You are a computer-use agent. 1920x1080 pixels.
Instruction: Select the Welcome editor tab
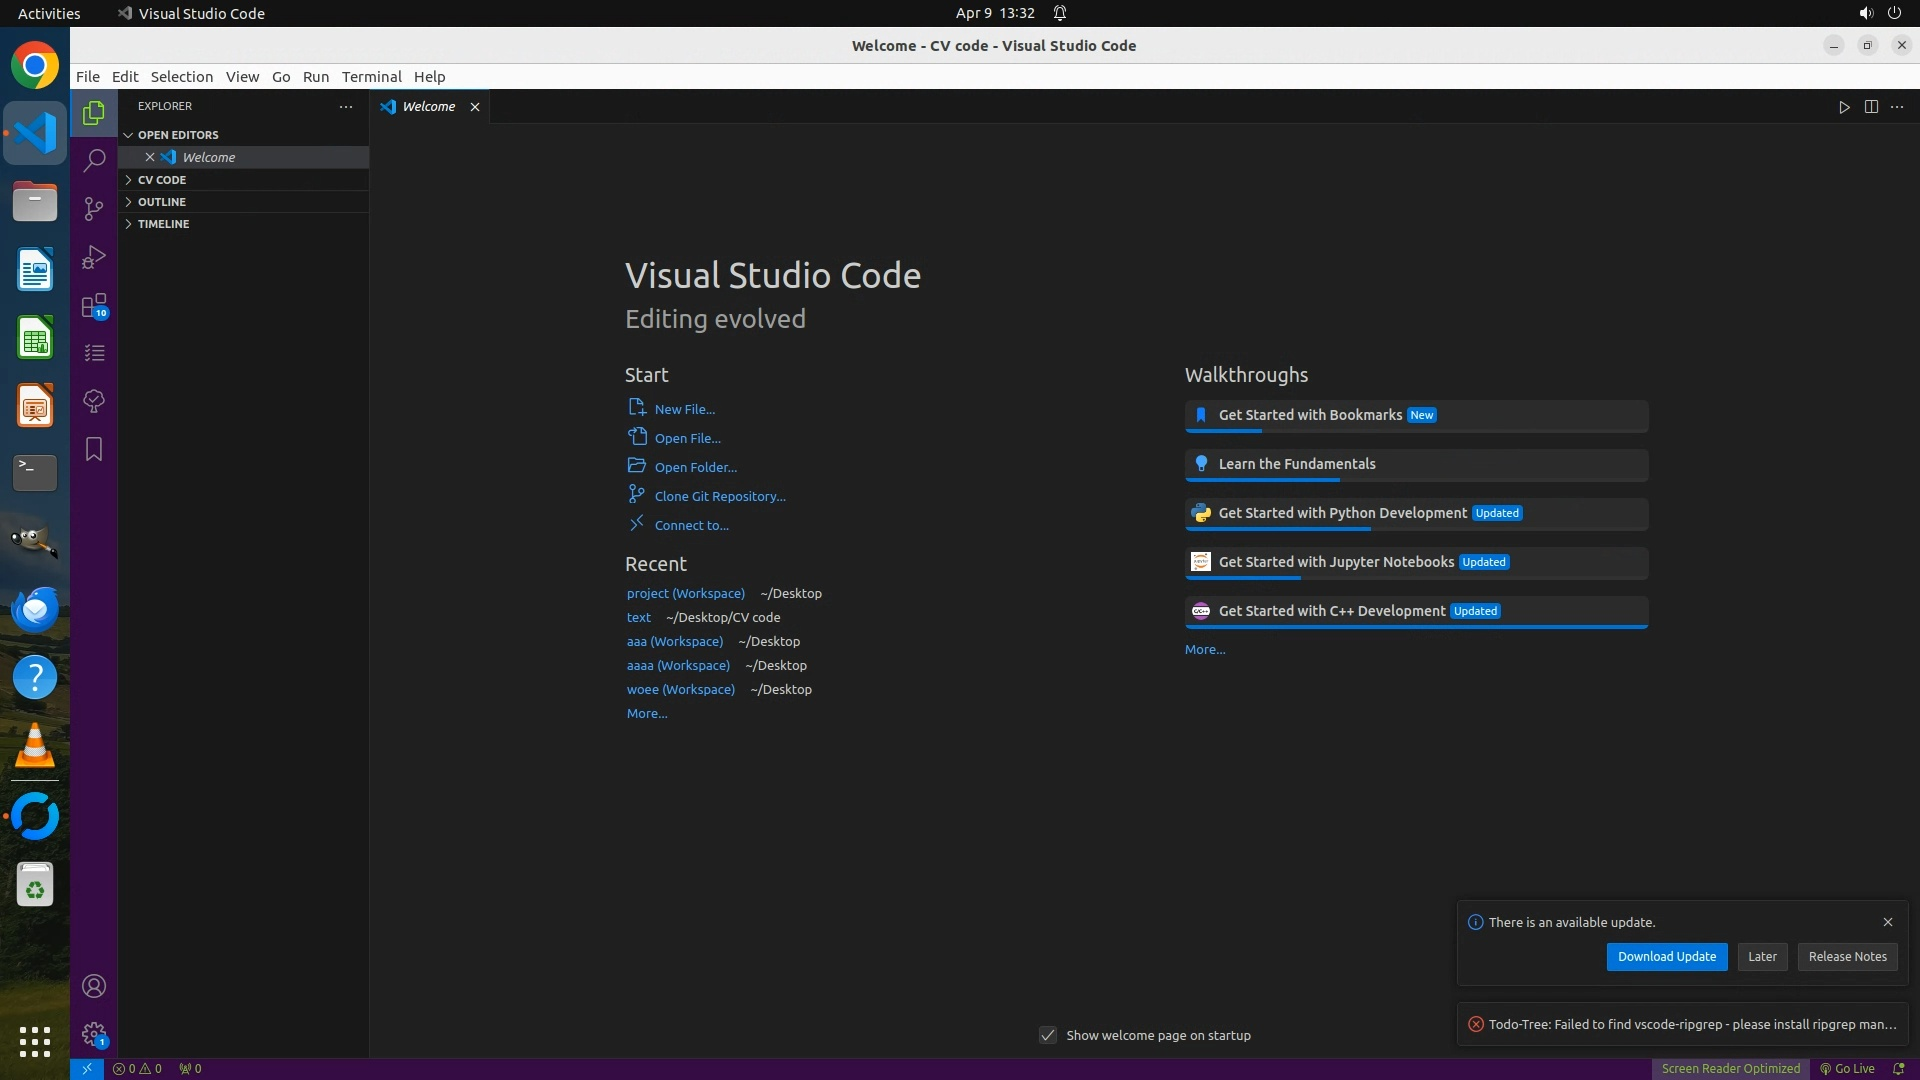(428, 107)
